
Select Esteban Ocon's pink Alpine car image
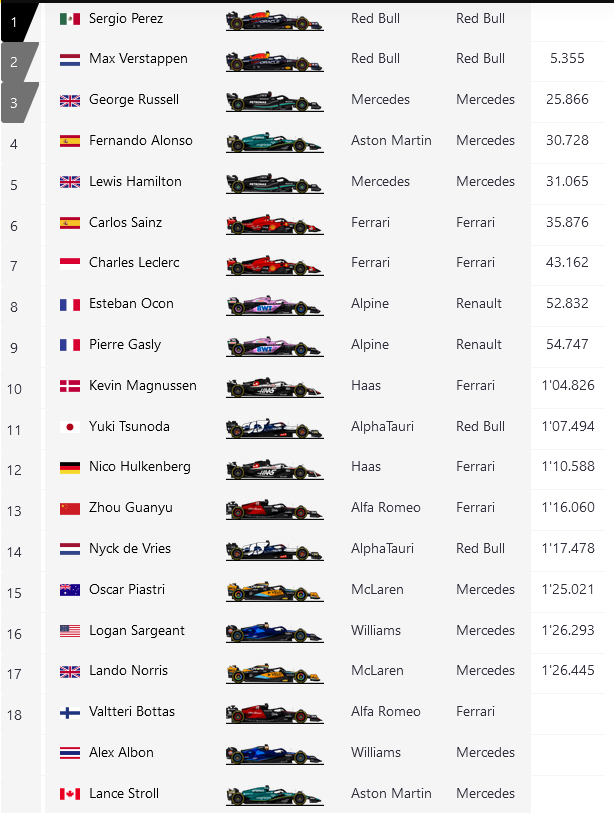pyautogui.click(x=274, y=305)
